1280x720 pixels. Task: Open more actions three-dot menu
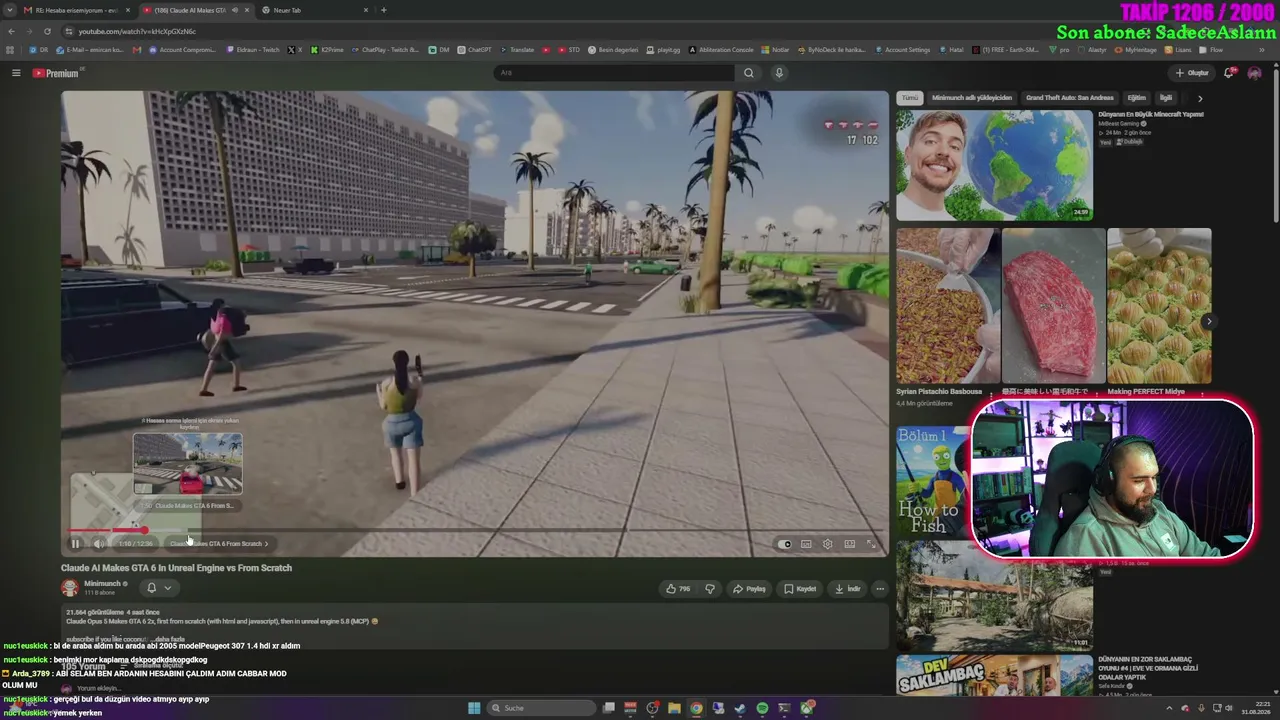880,589
